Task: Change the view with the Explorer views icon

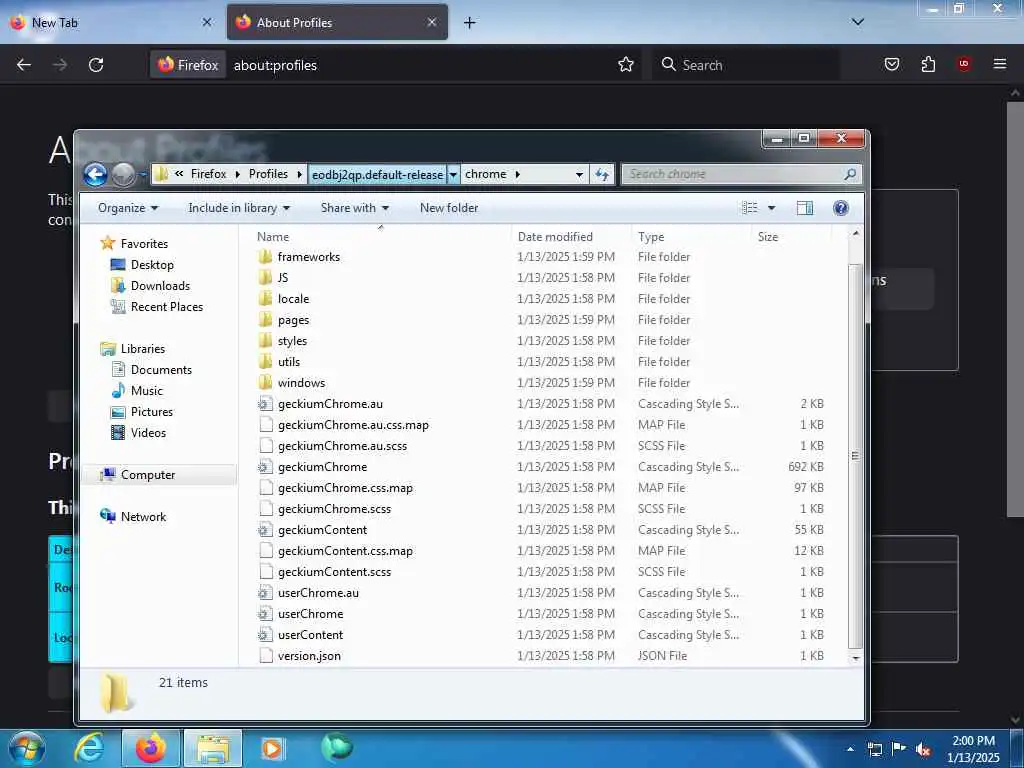Action: click(750, 208)
